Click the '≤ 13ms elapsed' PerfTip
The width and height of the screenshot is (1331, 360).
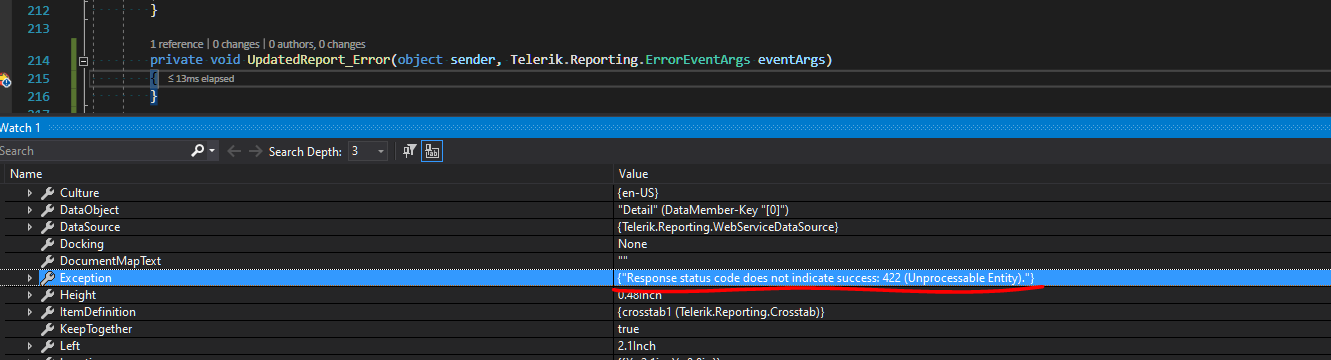(200, 78)
